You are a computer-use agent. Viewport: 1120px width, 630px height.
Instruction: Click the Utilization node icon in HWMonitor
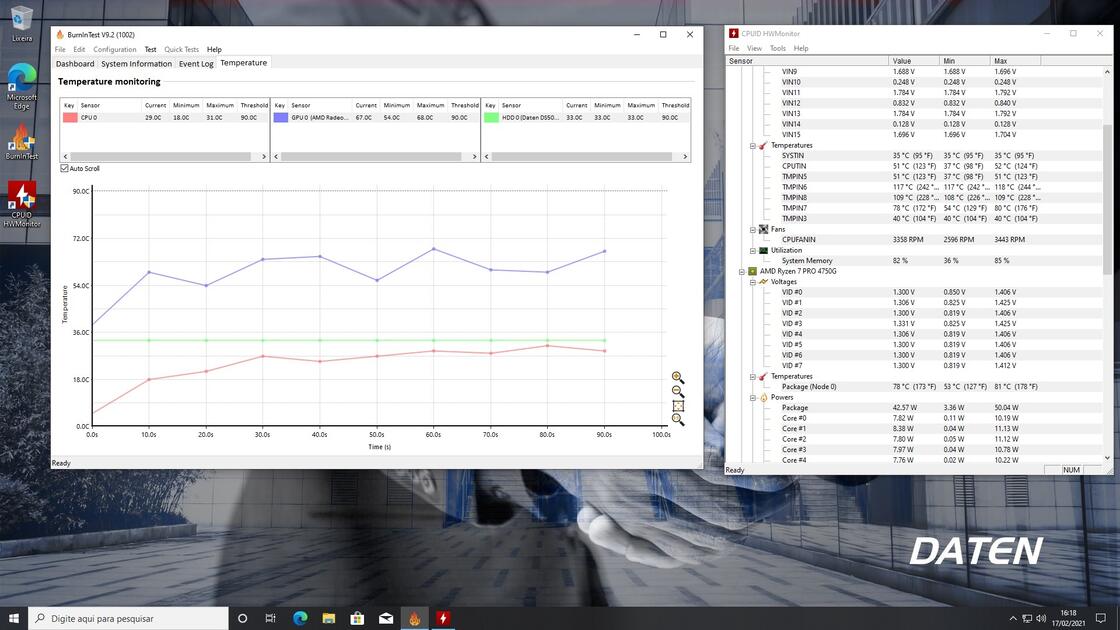click(x=763, y=250)
